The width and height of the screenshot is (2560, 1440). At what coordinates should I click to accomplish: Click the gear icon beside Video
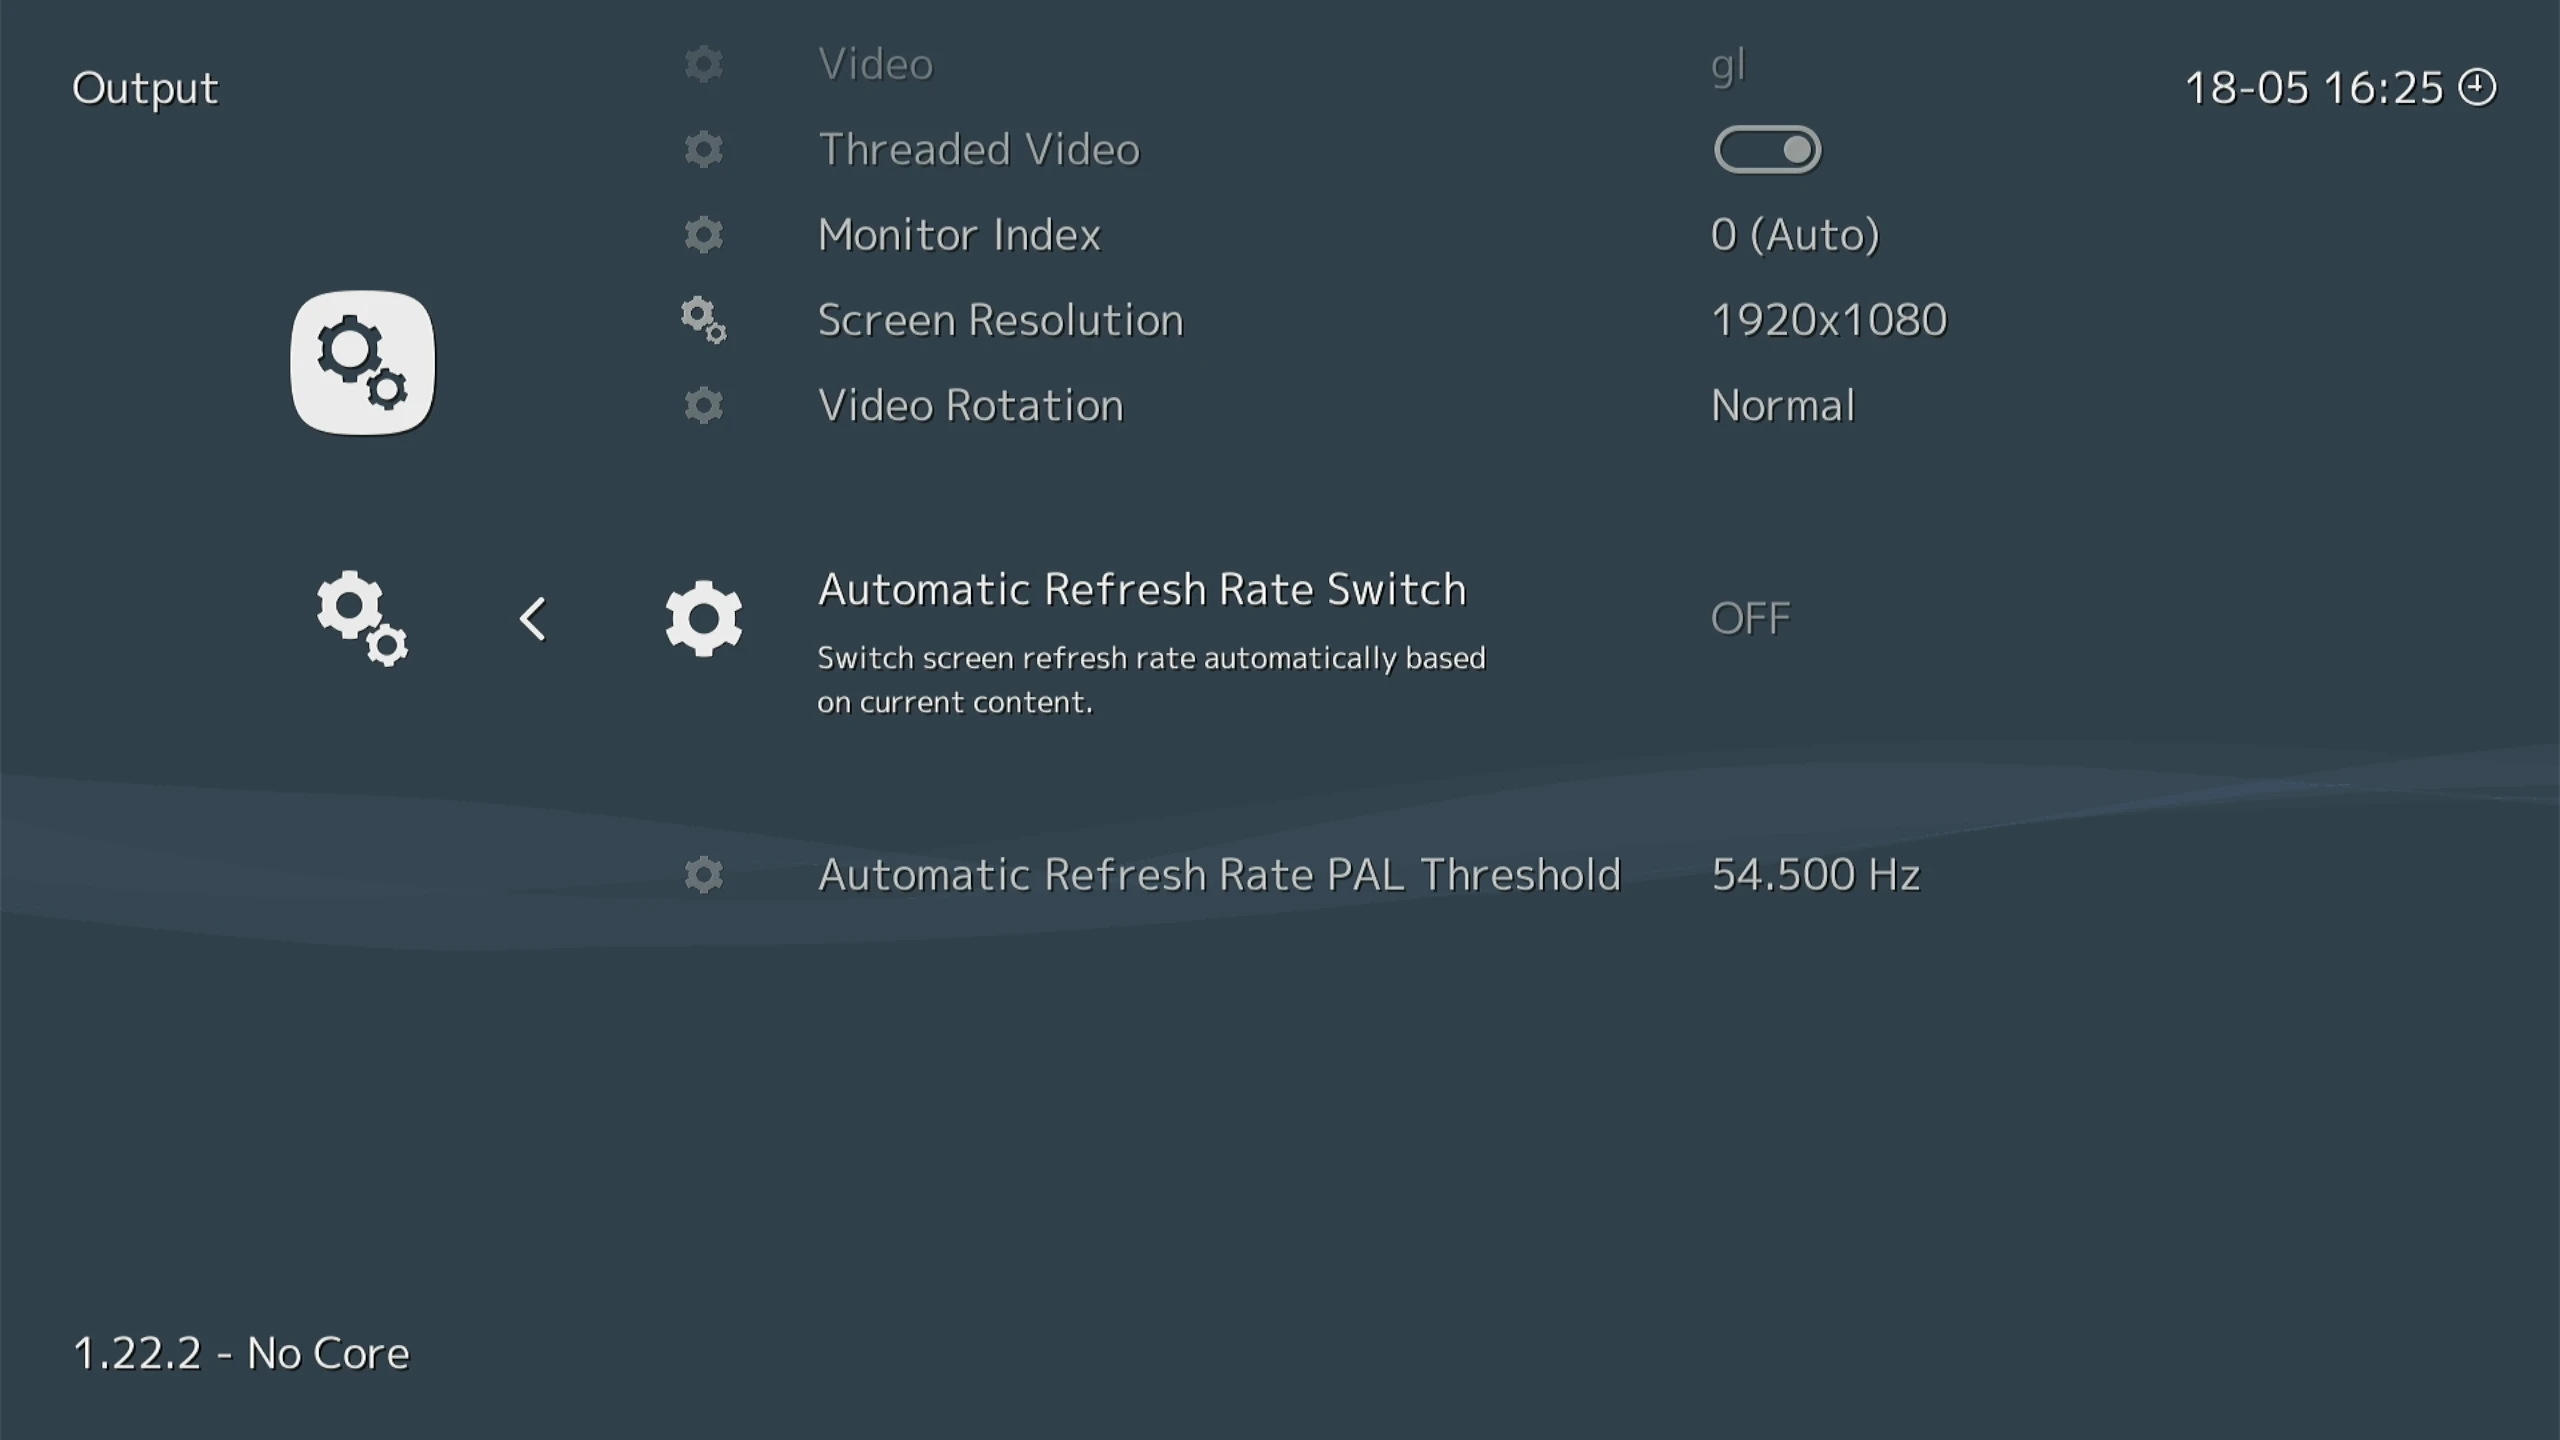pos(703,64)
